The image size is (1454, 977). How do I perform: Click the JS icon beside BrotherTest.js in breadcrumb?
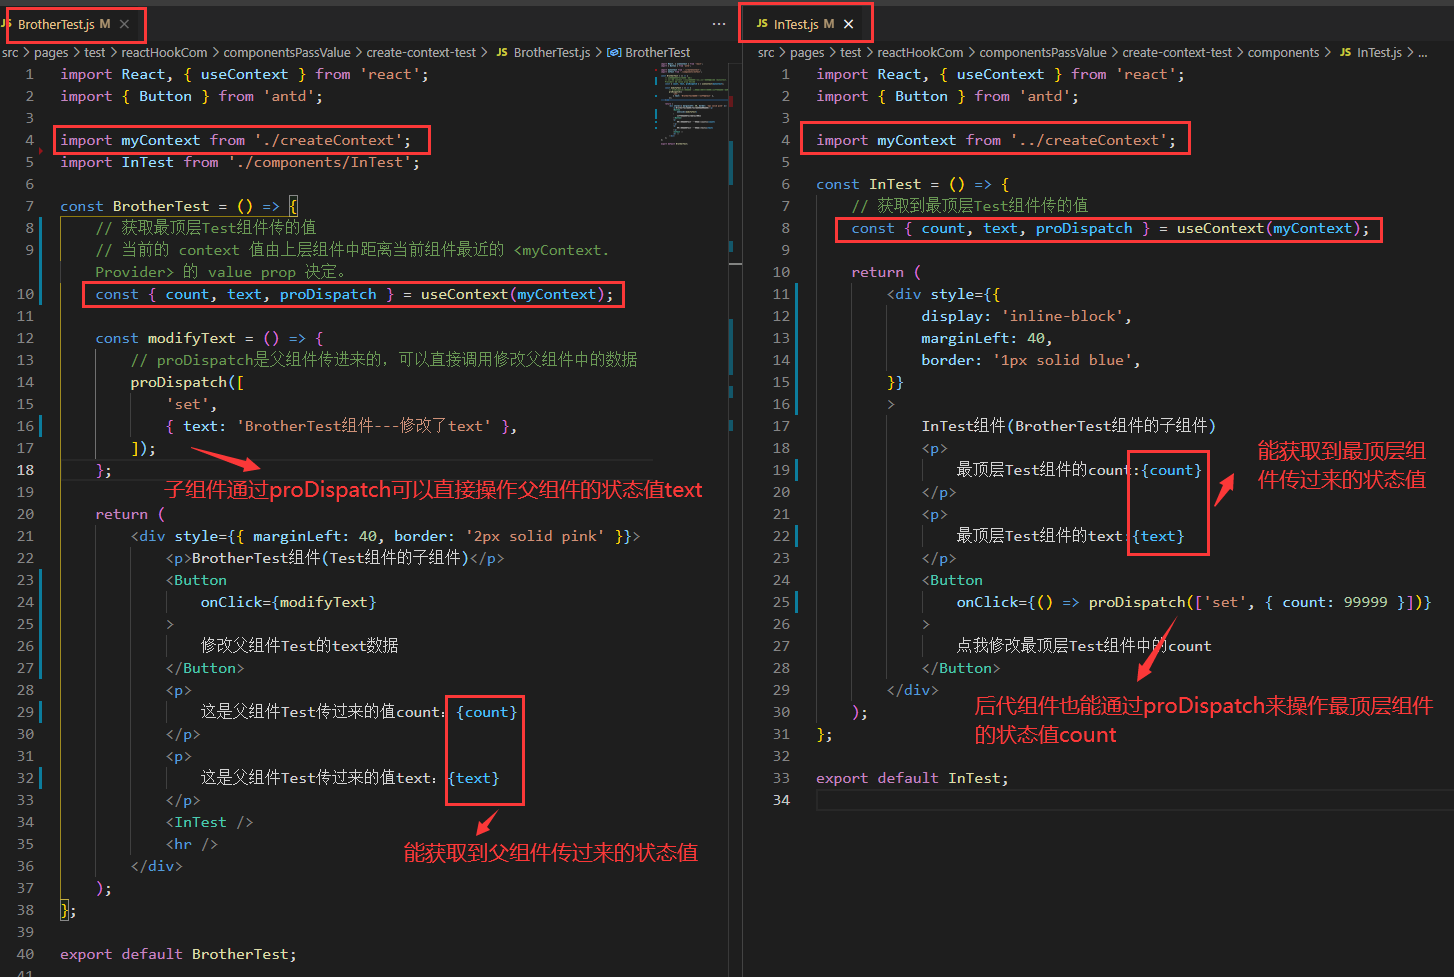[x=502, y=52]
